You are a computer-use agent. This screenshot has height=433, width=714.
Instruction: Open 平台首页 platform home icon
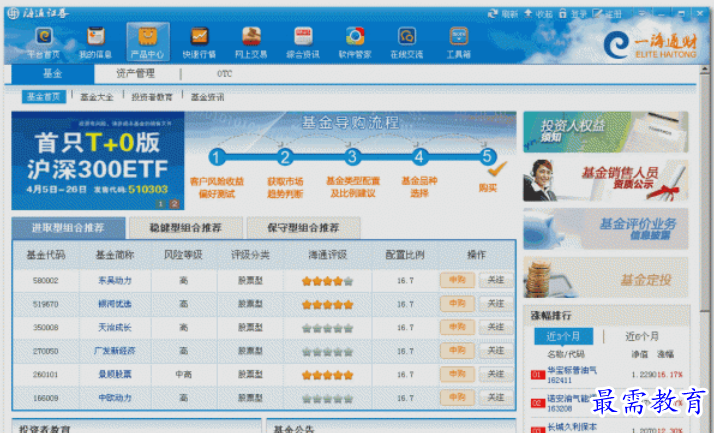pyautogui.click(x=44, y=42)
